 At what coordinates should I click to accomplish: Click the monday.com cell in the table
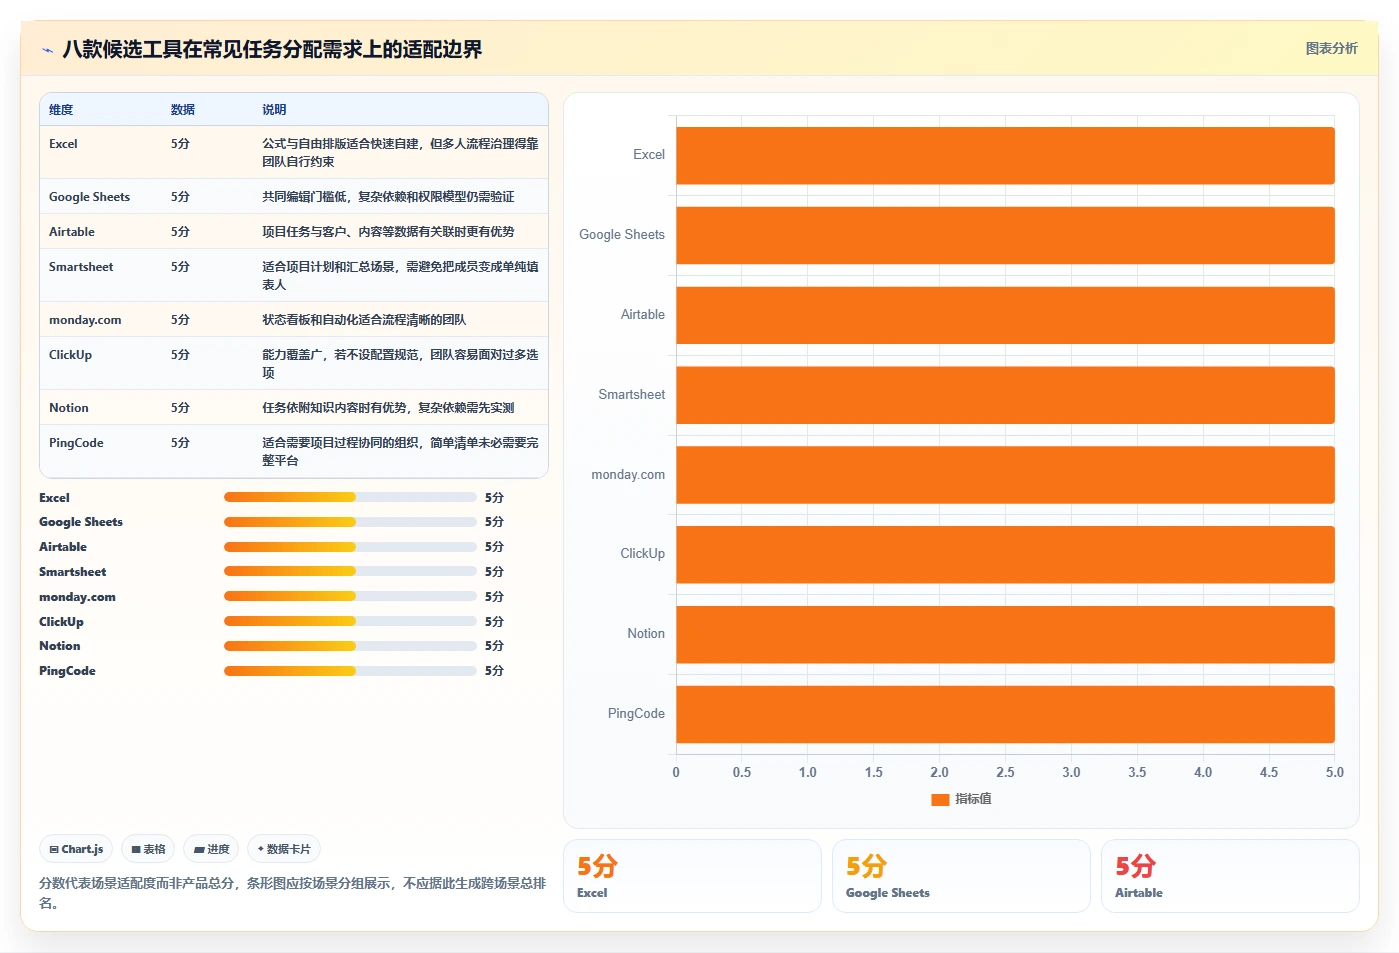(85, 320)
